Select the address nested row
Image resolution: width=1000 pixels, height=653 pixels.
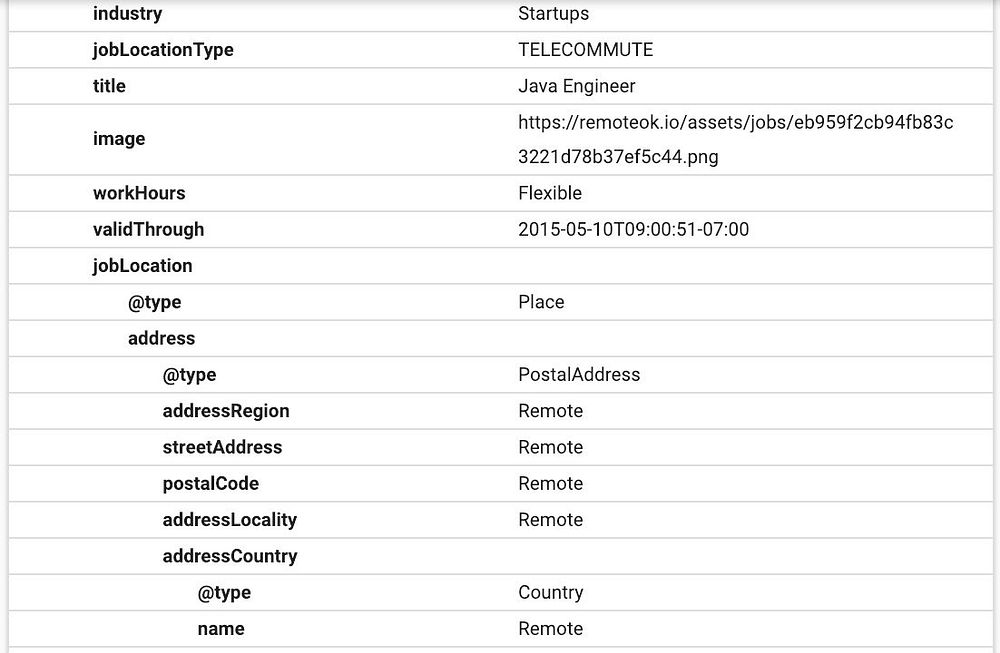(161, 338)
